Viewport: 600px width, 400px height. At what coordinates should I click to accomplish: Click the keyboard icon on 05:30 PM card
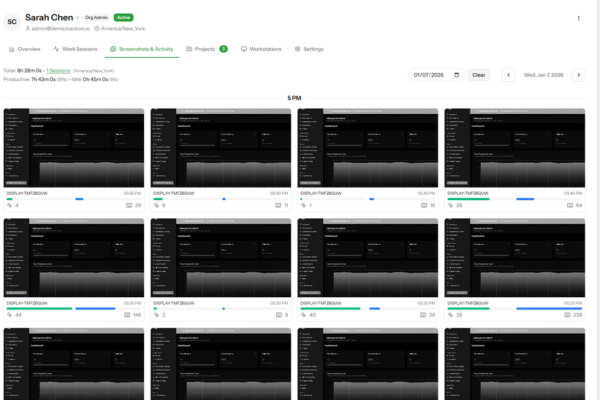click(x=279, y=315)
